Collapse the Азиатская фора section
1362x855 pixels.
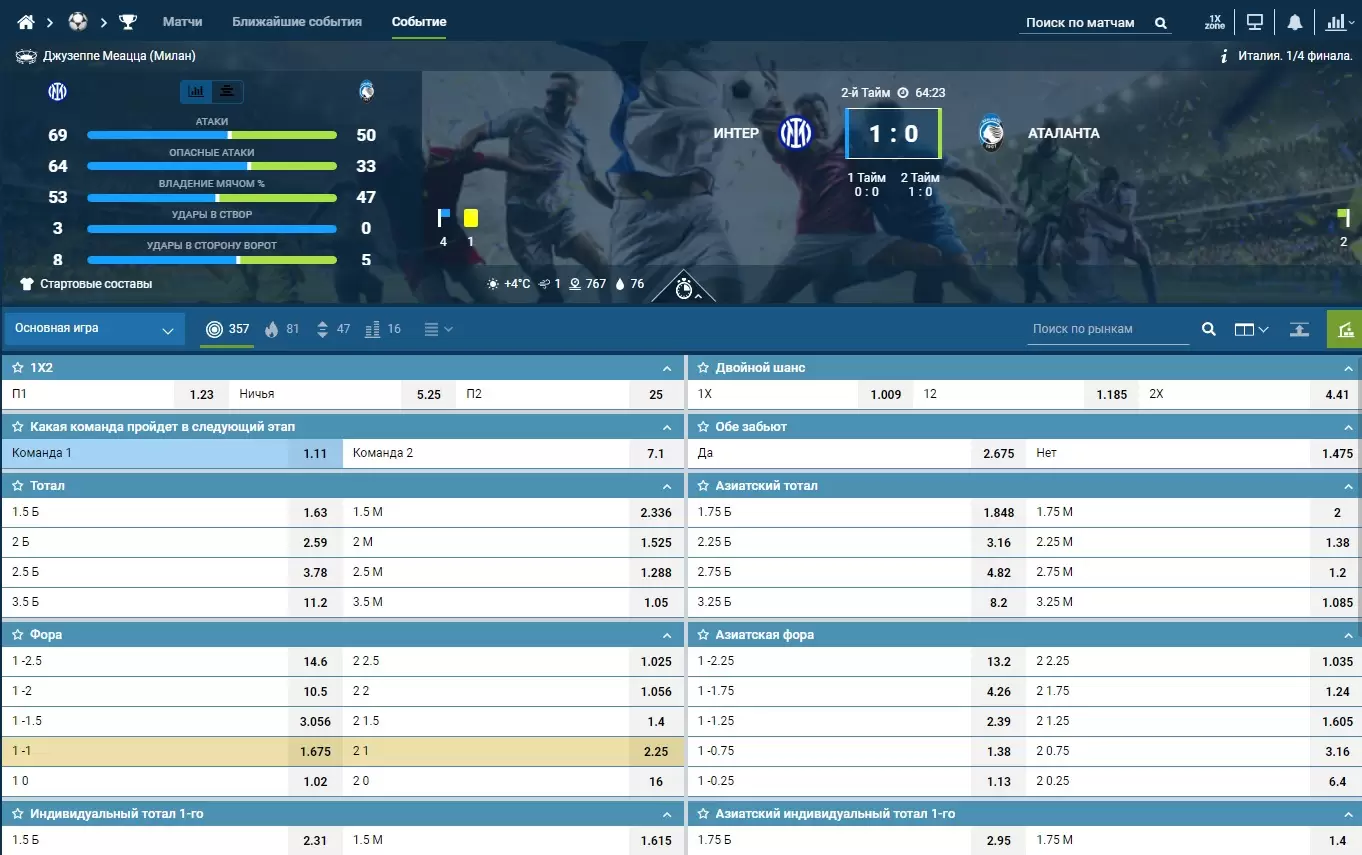click(x=1347, y=635)
